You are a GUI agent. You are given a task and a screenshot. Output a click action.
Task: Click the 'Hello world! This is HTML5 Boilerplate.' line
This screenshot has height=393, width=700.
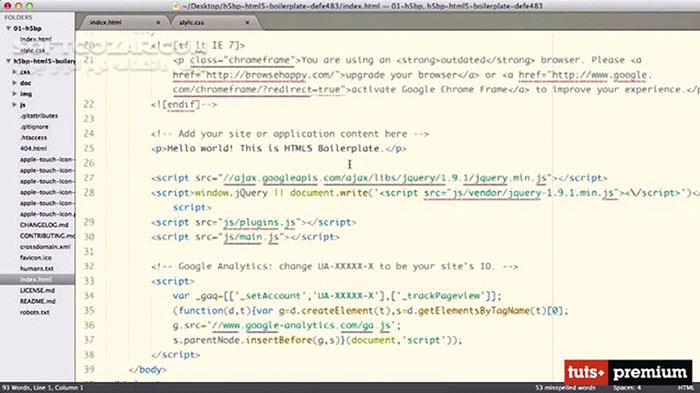[x=279, y=148]
